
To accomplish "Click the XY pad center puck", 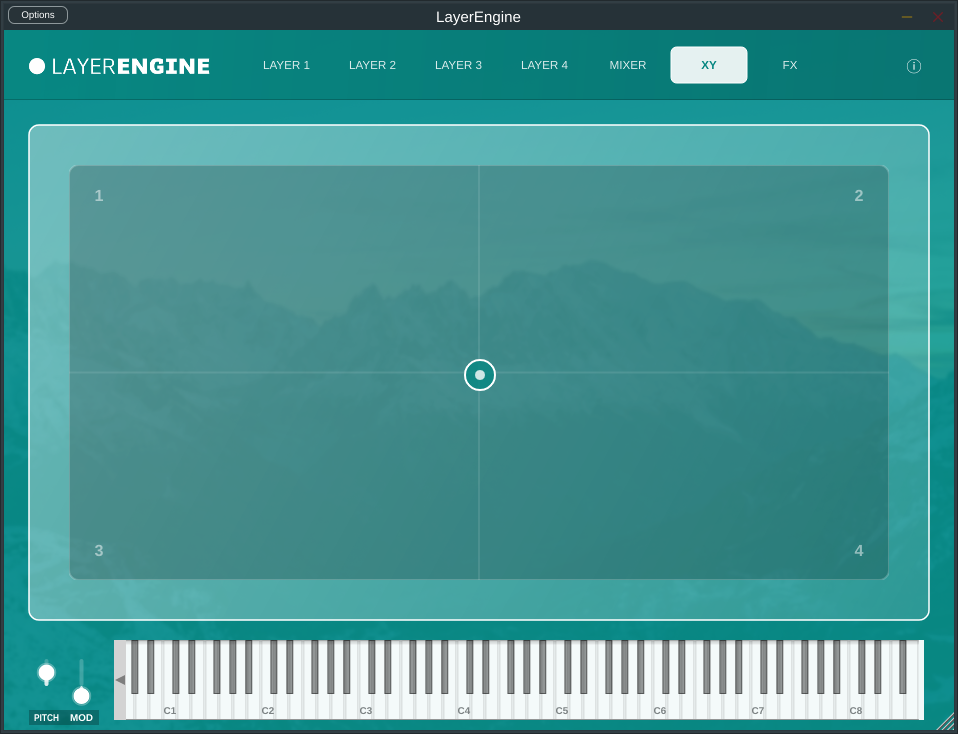I will coord(480,375).
